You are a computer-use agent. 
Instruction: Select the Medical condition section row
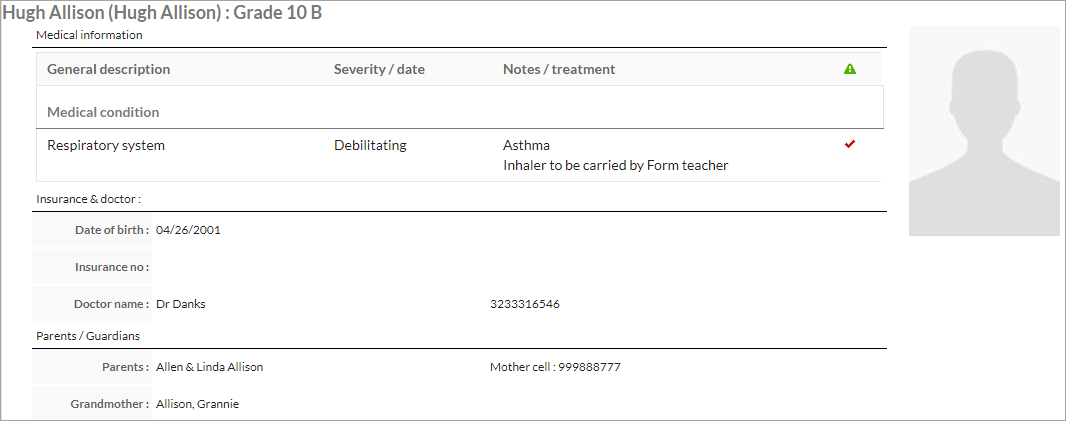(460, 112)
